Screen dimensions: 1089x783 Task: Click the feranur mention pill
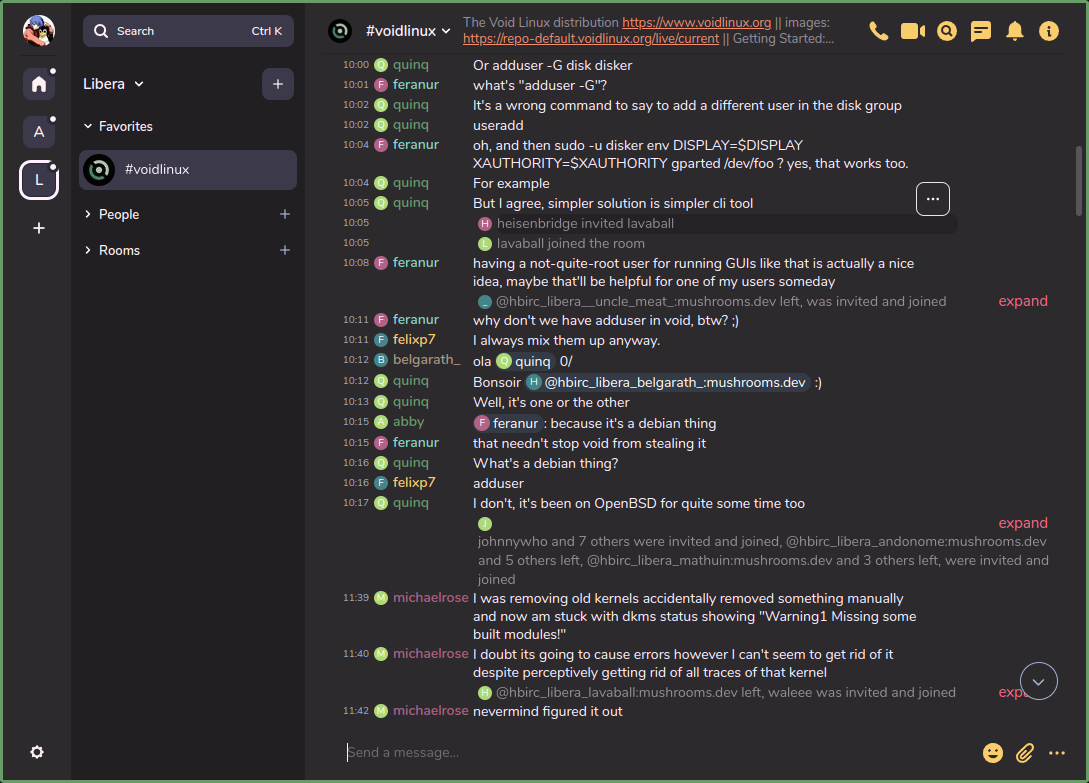(x=508, y=423)
